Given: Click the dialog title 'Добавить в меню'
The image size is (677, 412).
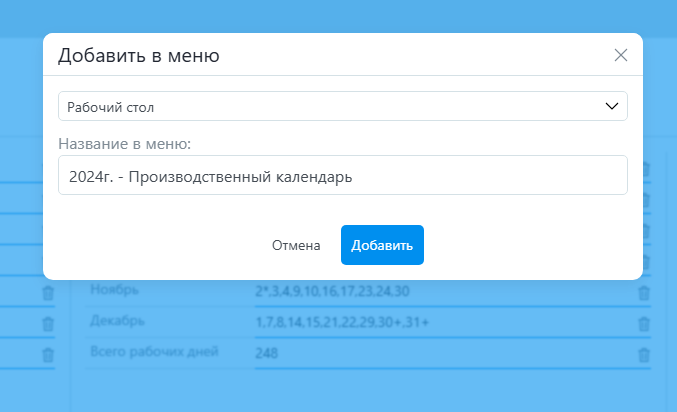Looking at the screenshot, I should point(139,55).
